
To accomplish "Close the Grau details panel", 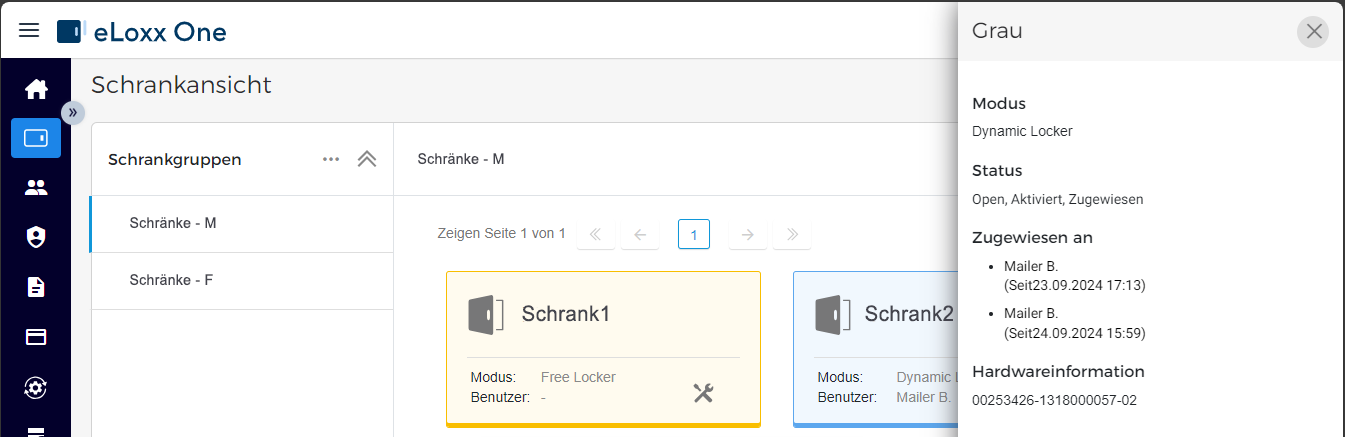I will click(x=1314, y=32).
